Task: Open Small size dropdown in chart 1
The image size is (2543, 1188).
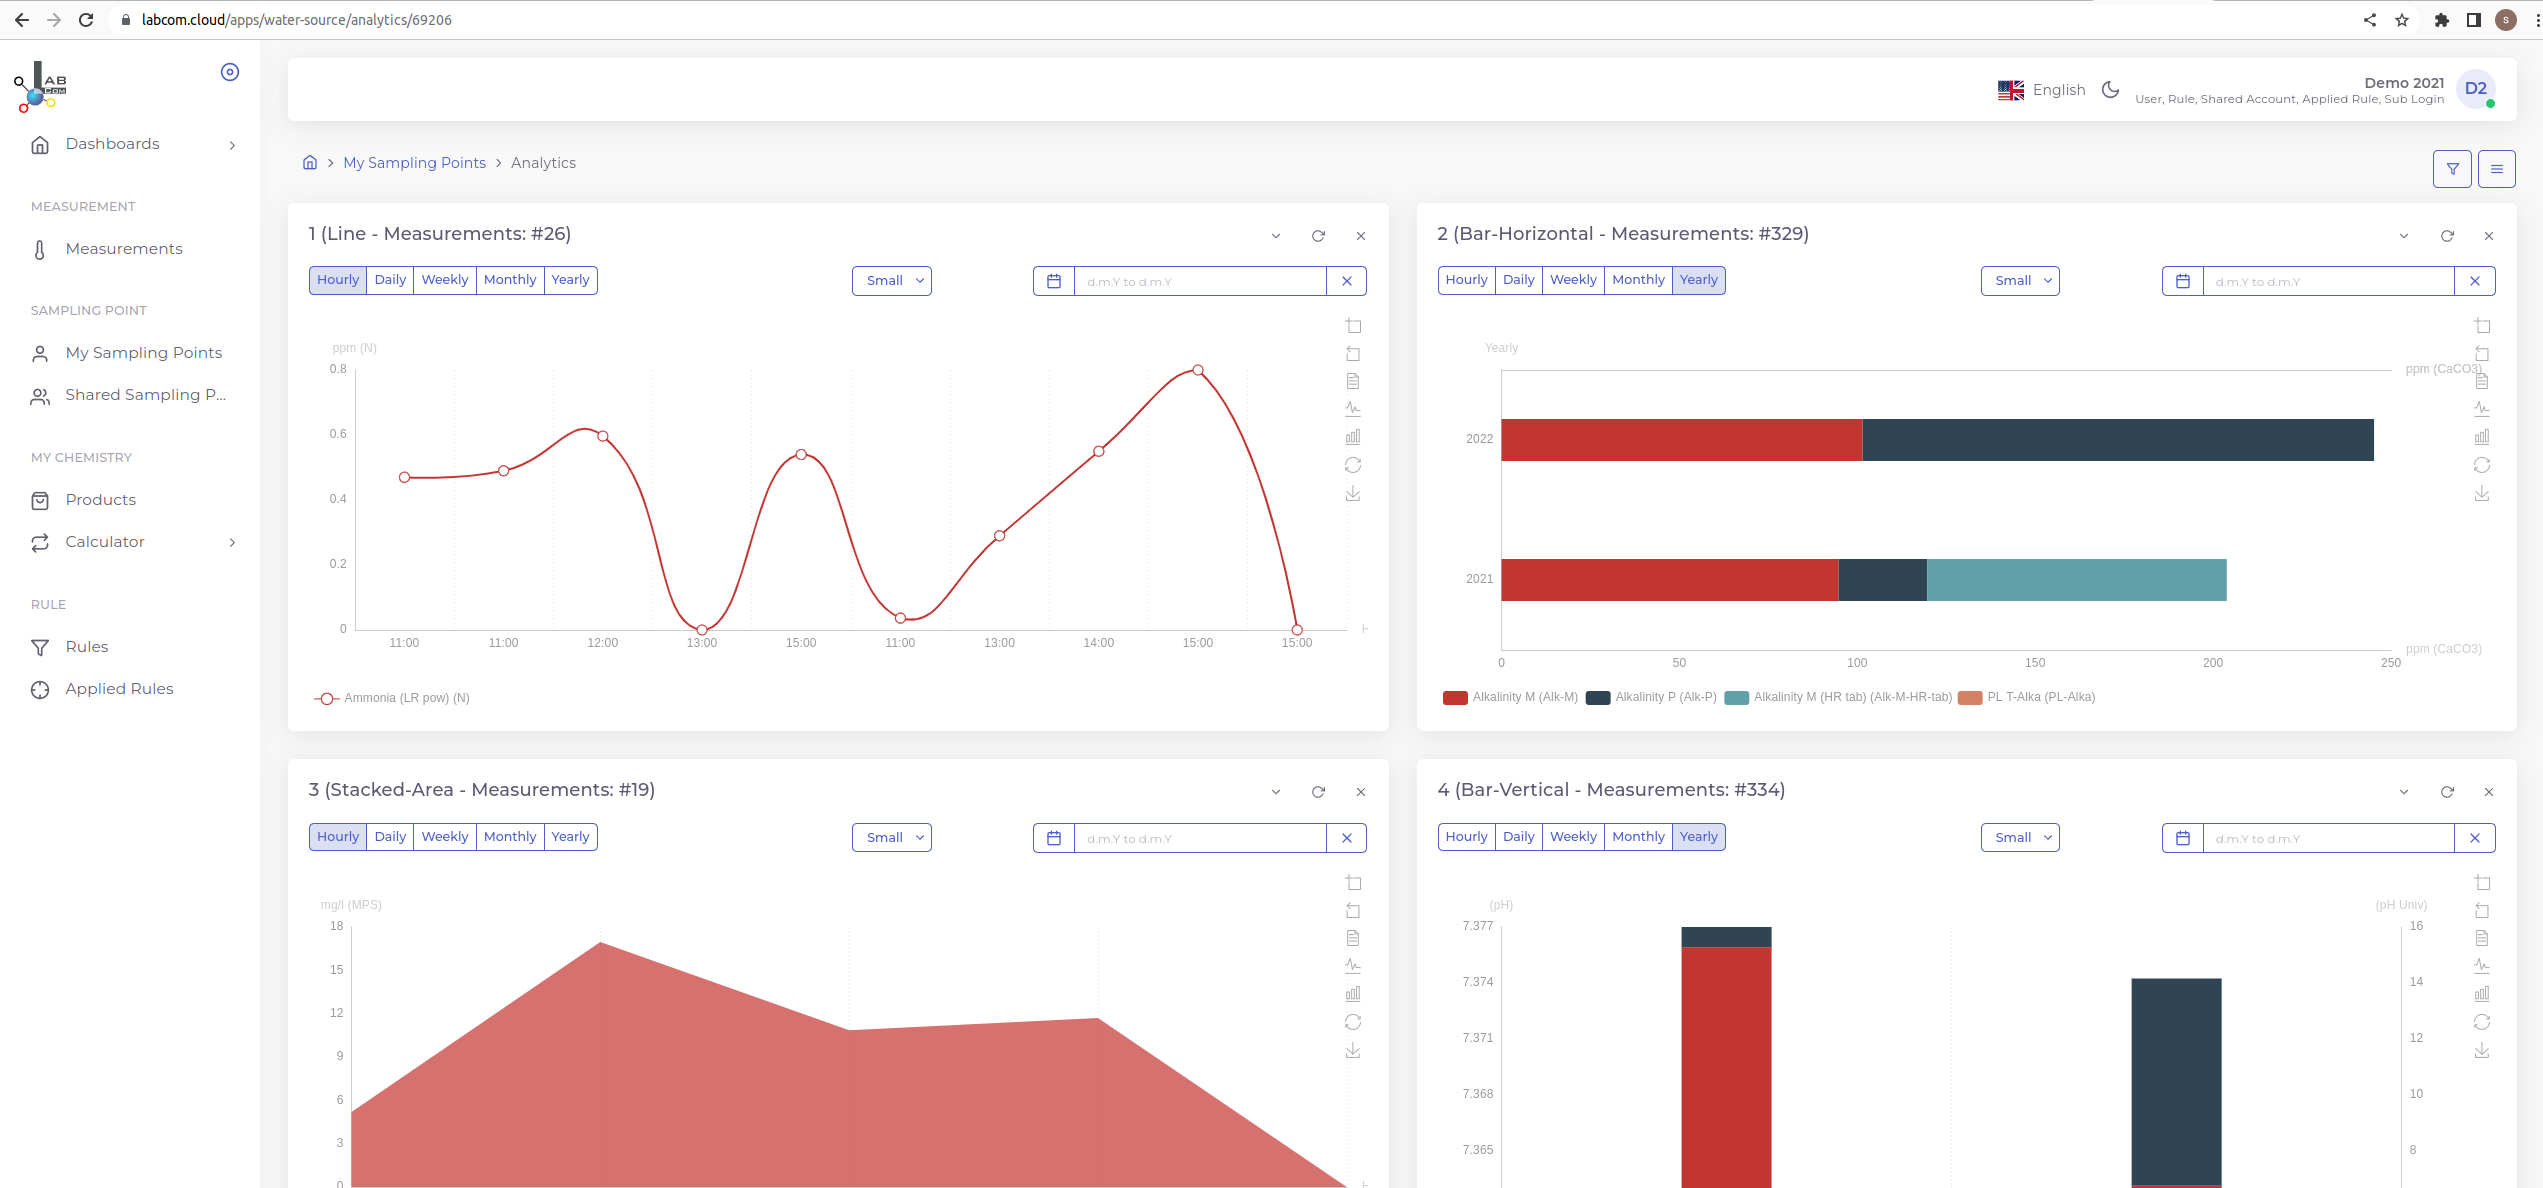Action: (x=892, y=281)
